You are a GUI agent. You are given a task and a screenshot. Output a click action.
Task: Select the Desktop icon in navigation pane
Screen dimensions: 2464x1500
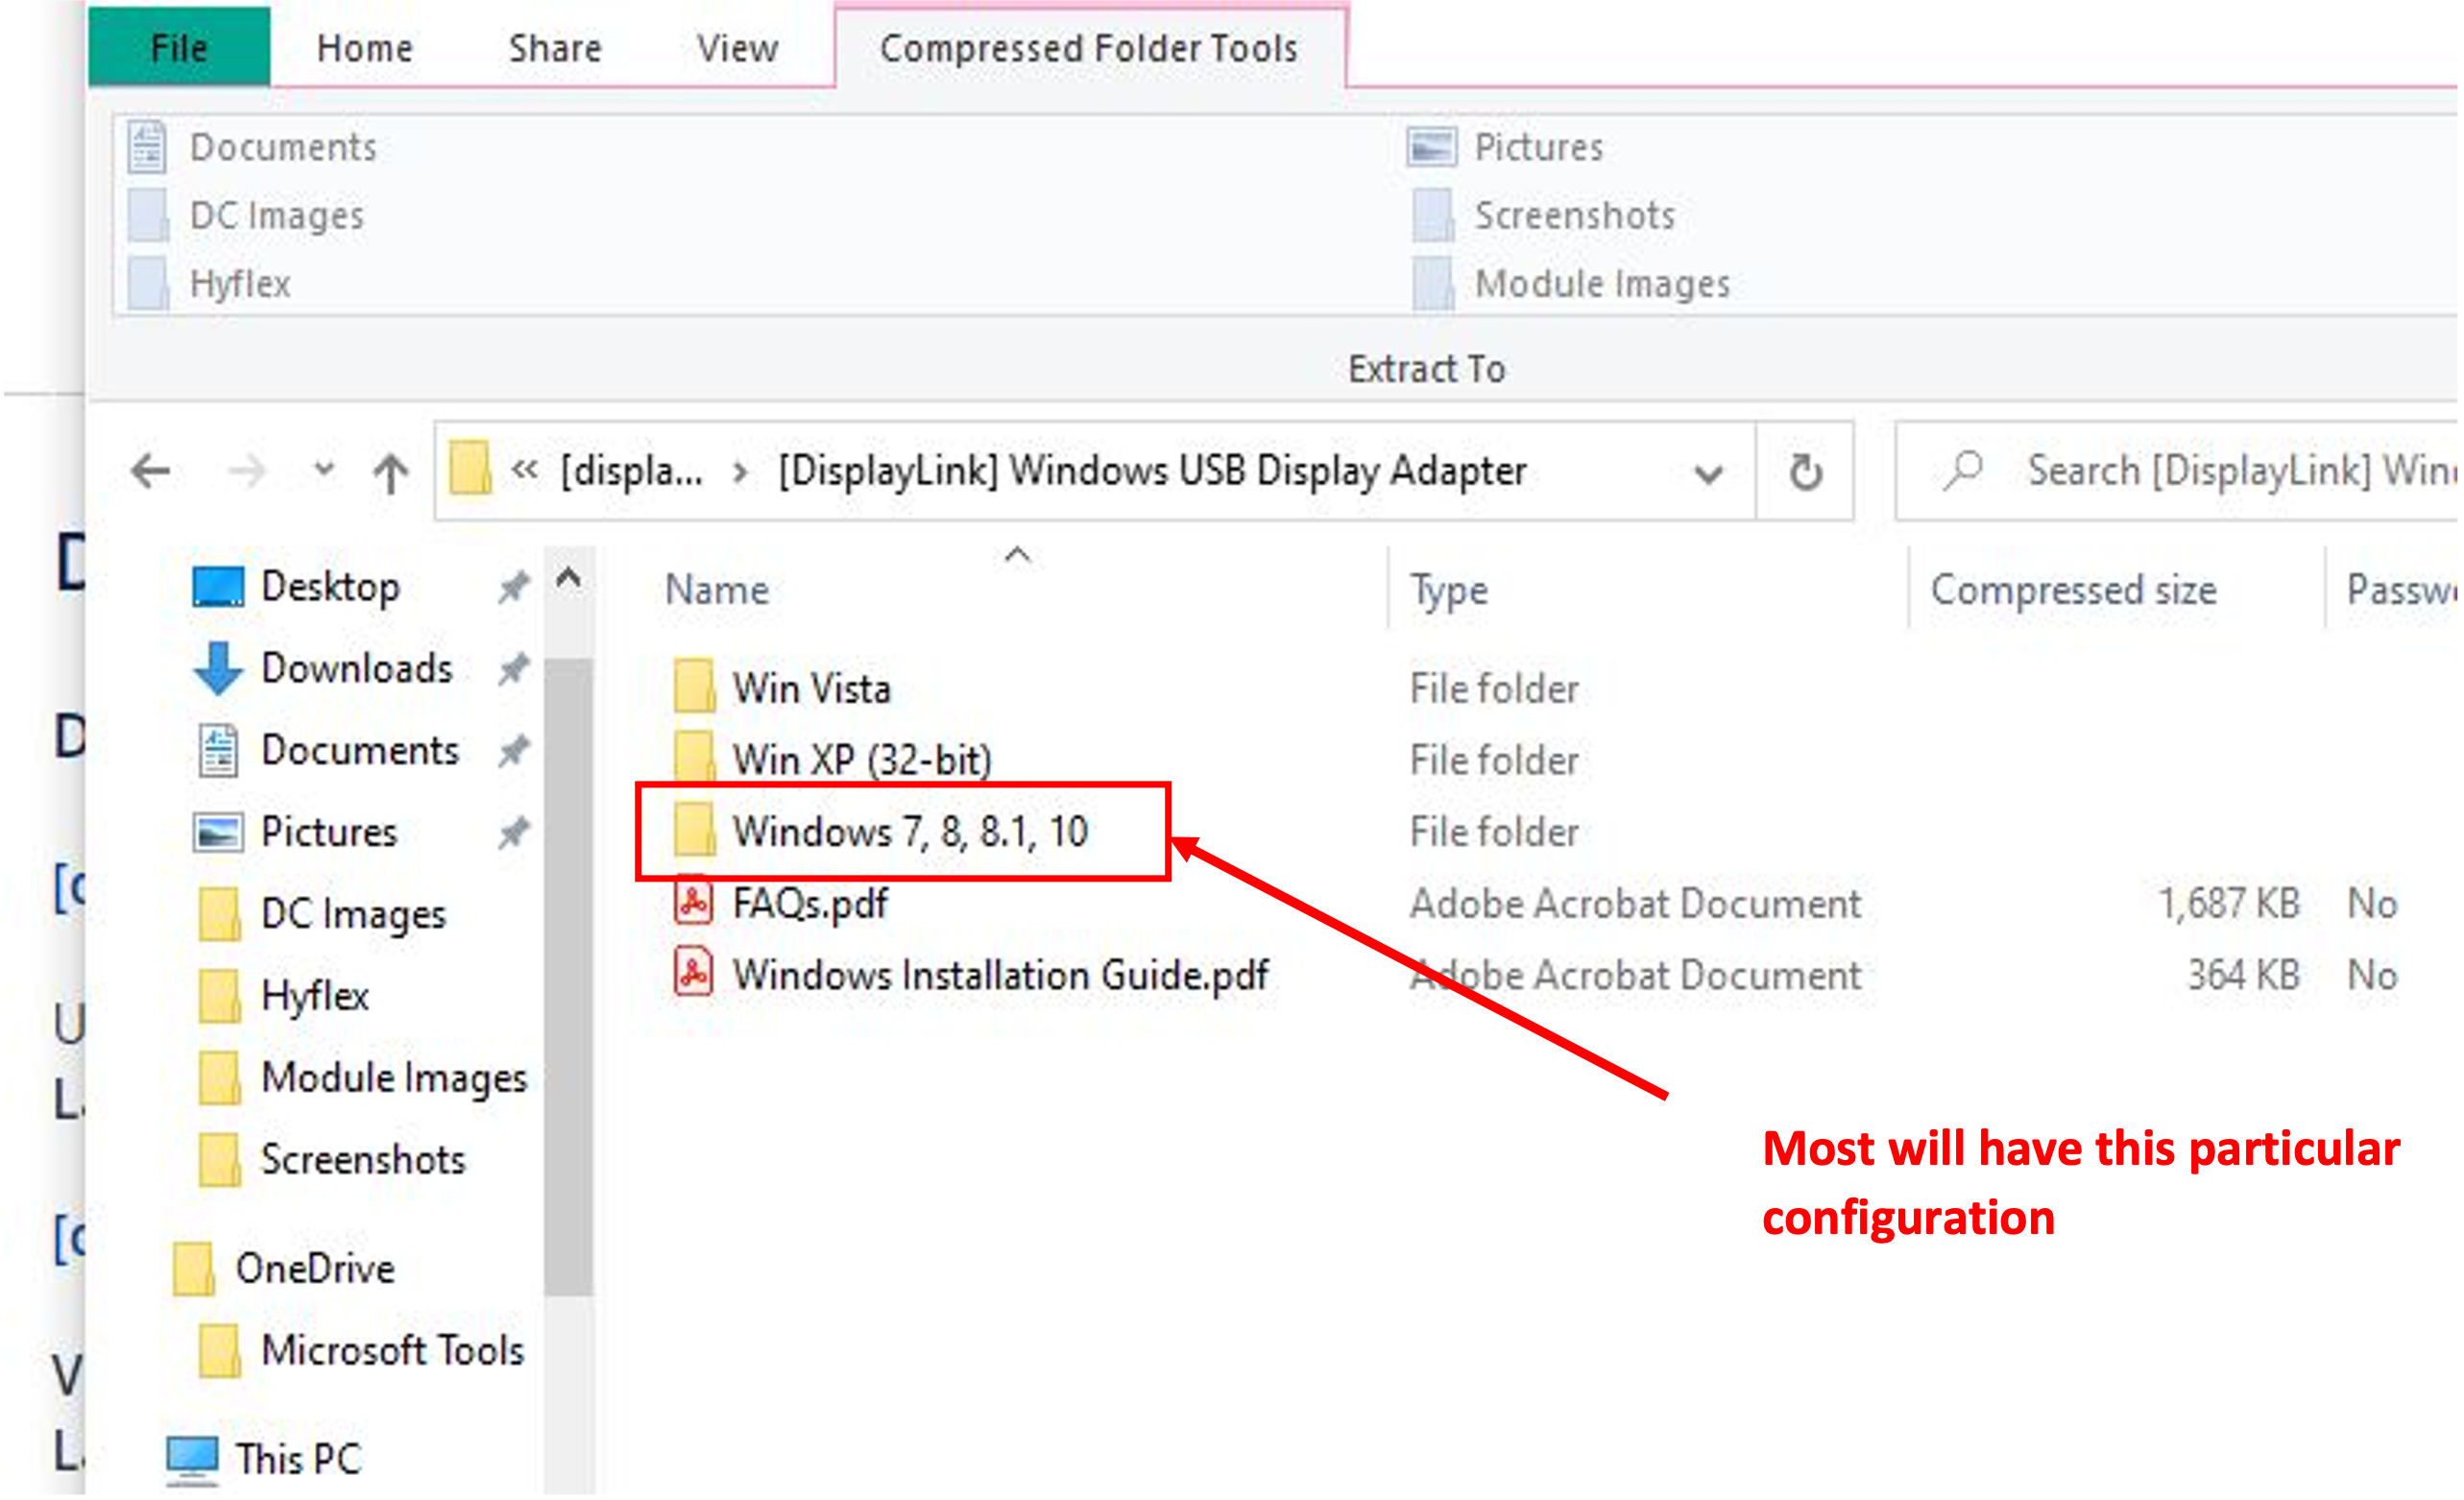(218, 587)
